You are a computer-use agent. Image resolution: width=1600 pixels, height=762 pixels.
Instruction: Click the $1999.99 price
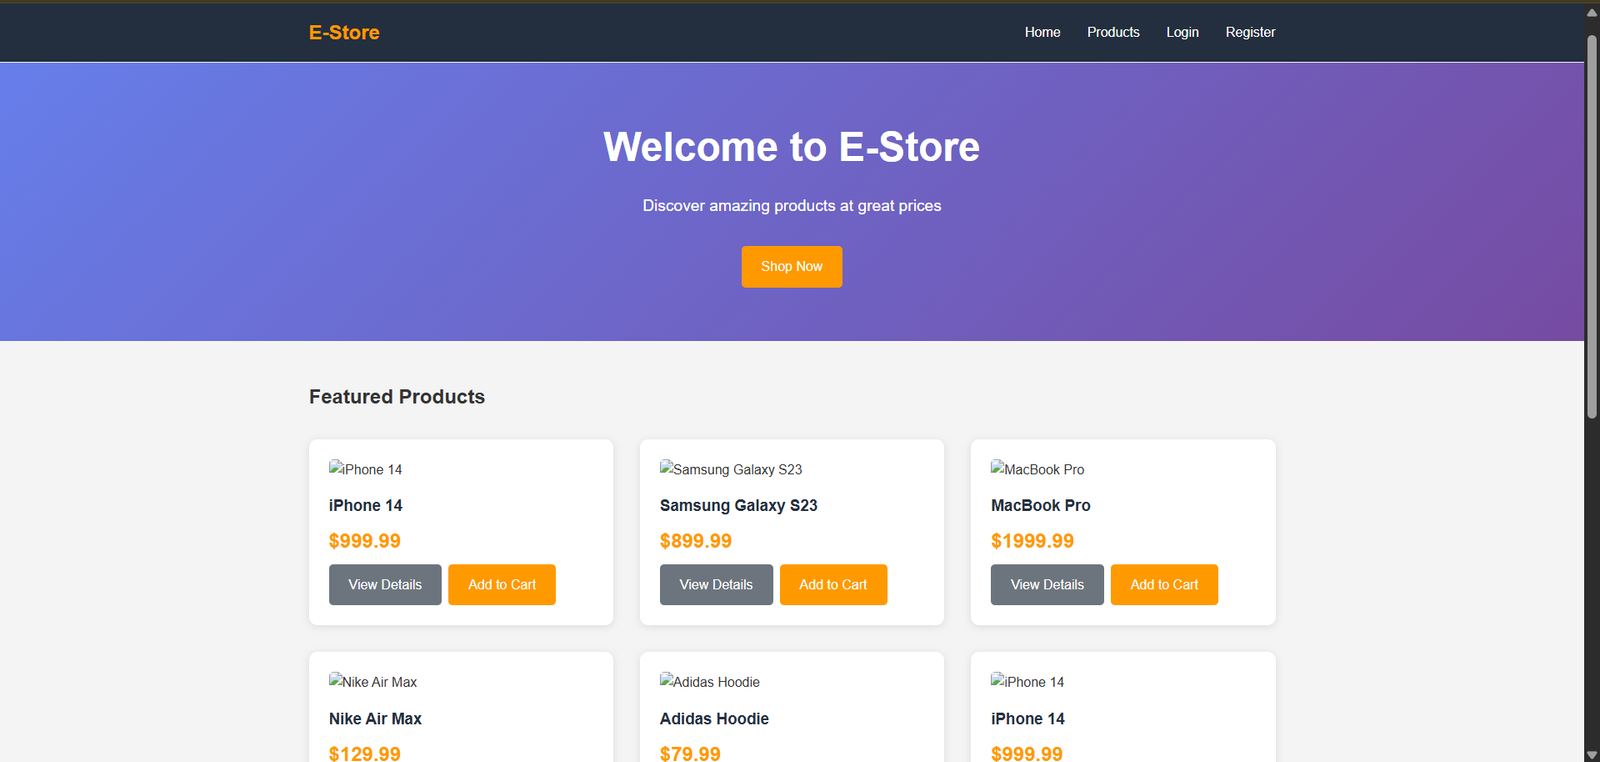1032,541
